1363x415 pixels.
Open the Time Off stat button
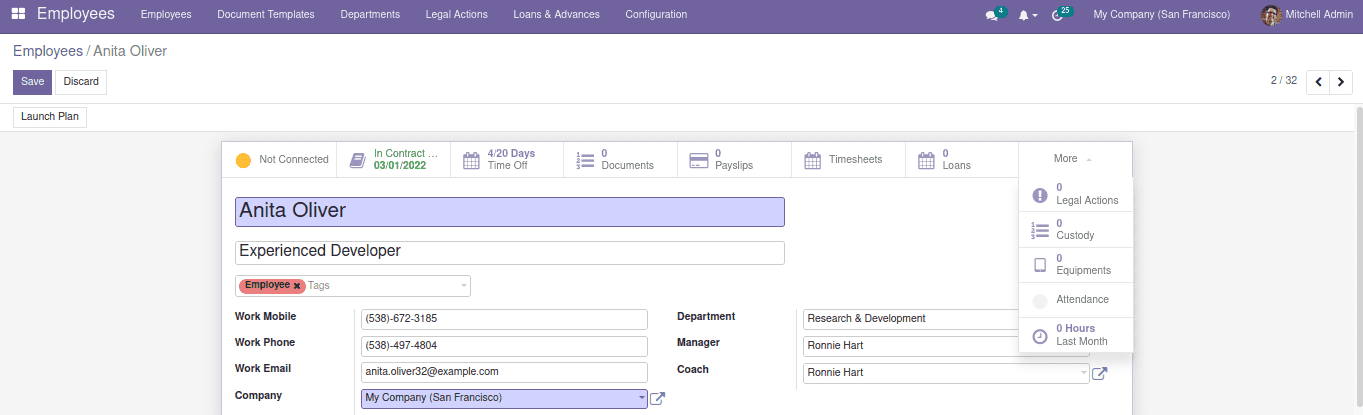click(x=507, y=160)
